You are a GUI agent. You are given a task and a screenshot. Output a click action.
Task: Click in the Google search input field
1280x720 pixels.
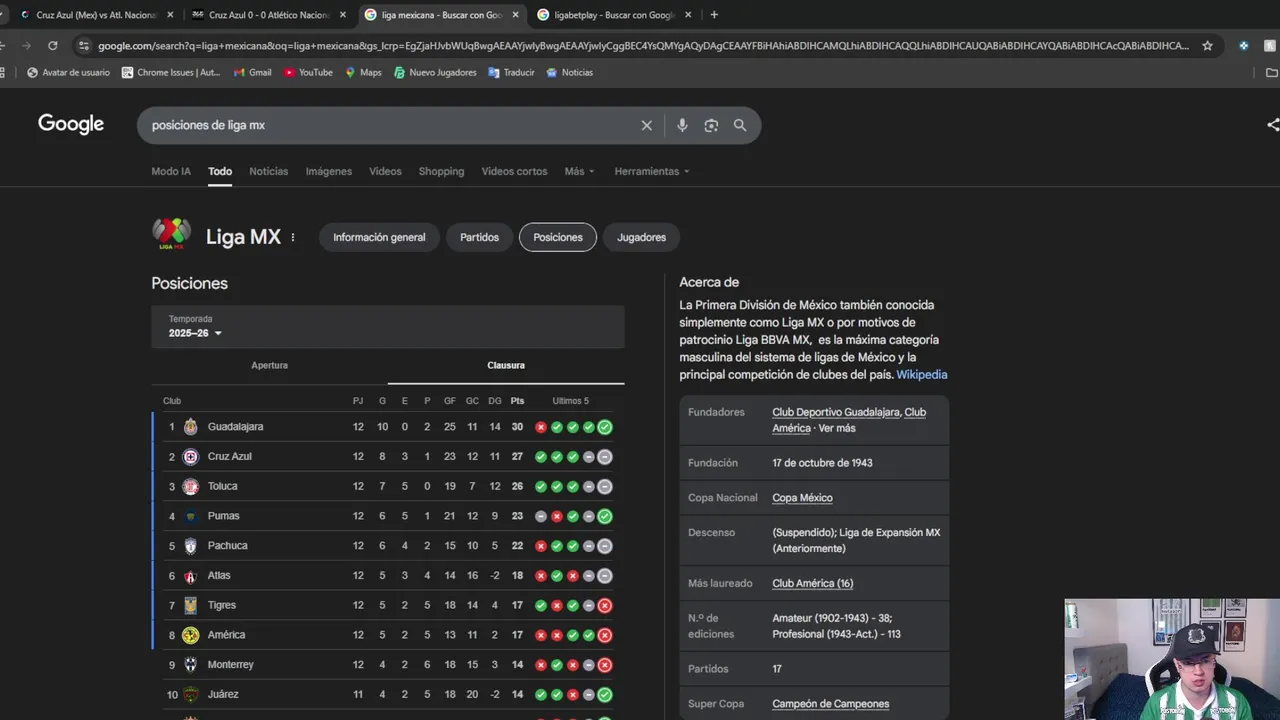(390, 125)
